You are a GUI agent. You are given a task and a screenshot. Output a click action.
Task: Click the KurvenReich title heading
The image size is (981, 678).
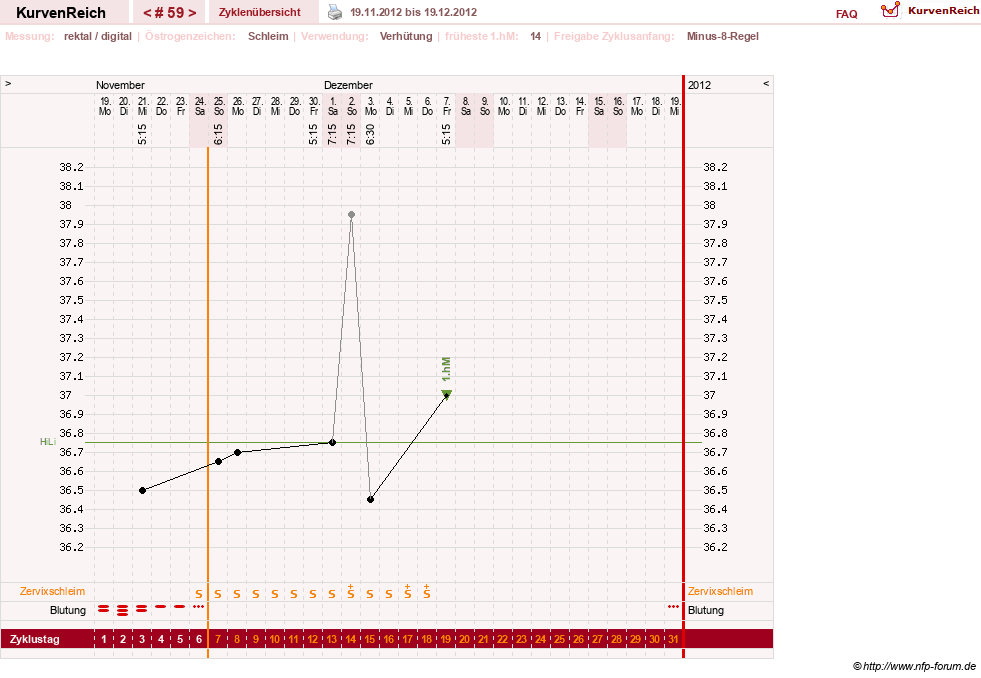click(x=61, y=13)
